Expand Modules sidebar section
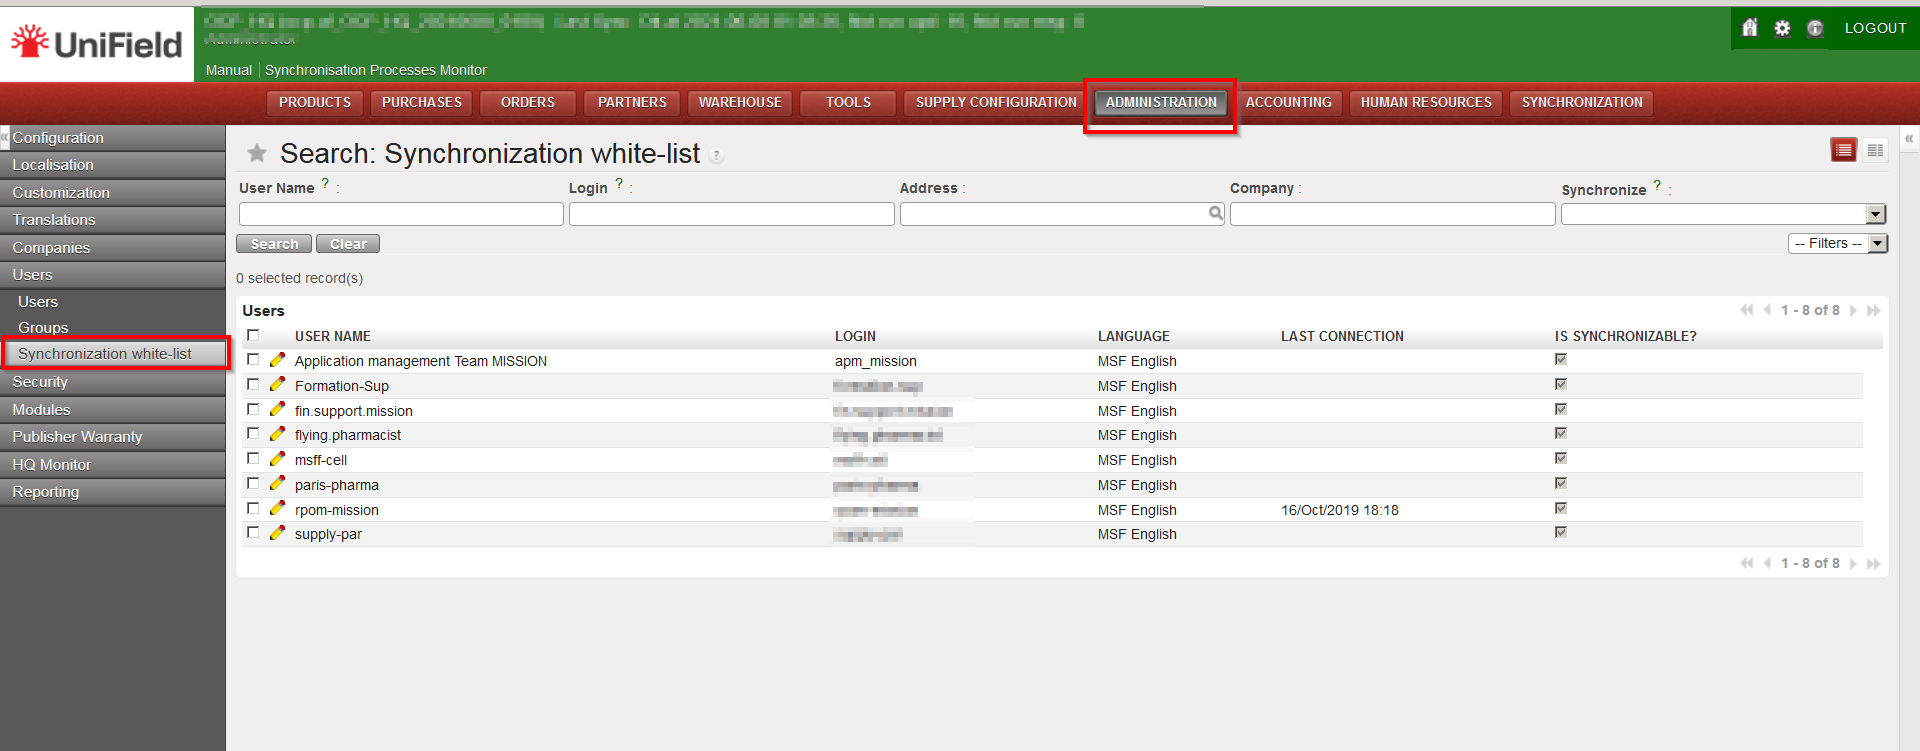1920x751 pixels. 112,410
